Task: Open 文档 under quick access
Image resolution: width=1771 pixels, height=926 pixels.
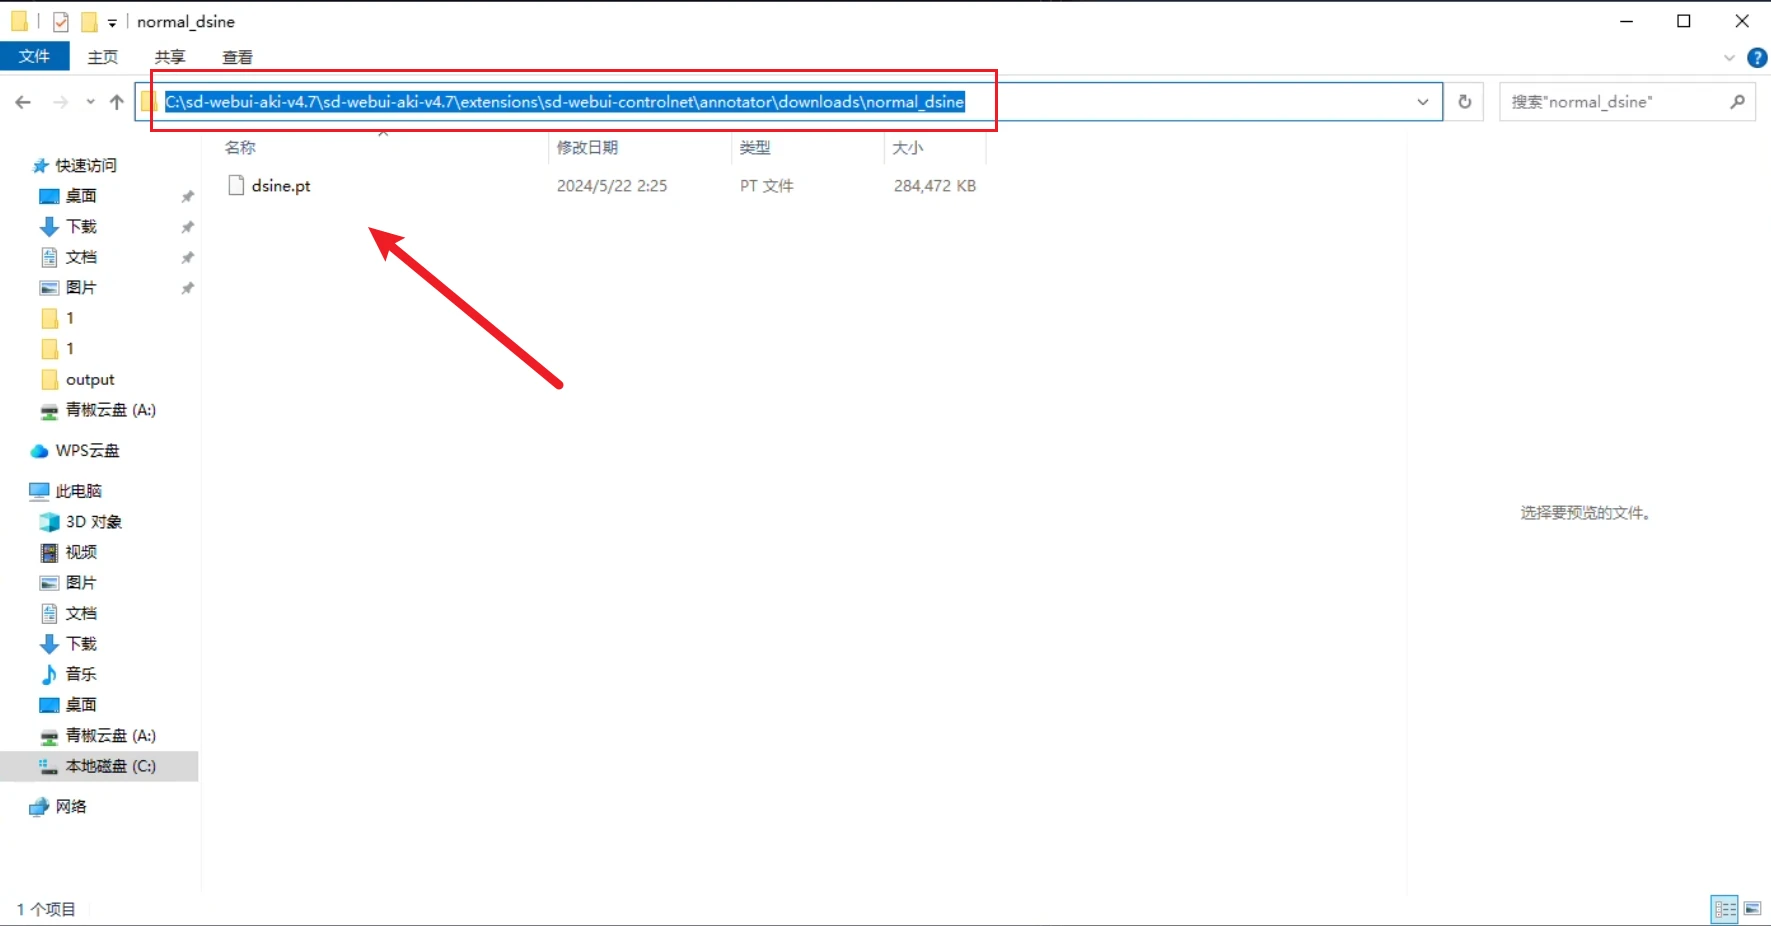Action: 81,257
